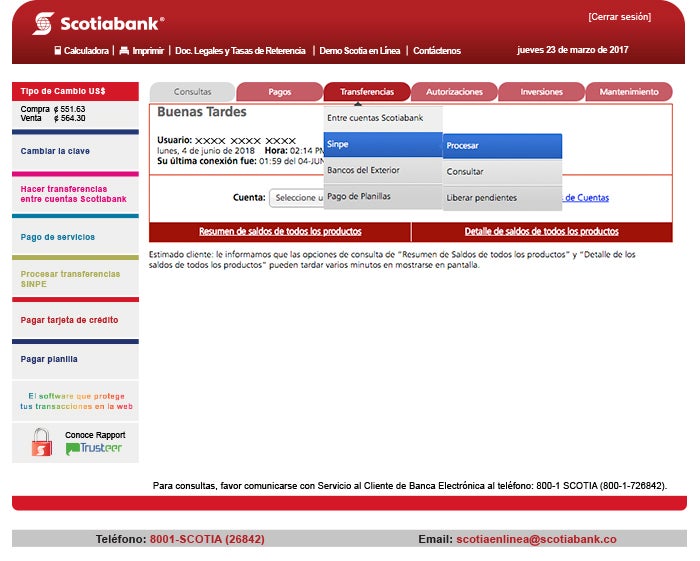Choose Liberar pendientes from submenu

pos(502,198)
